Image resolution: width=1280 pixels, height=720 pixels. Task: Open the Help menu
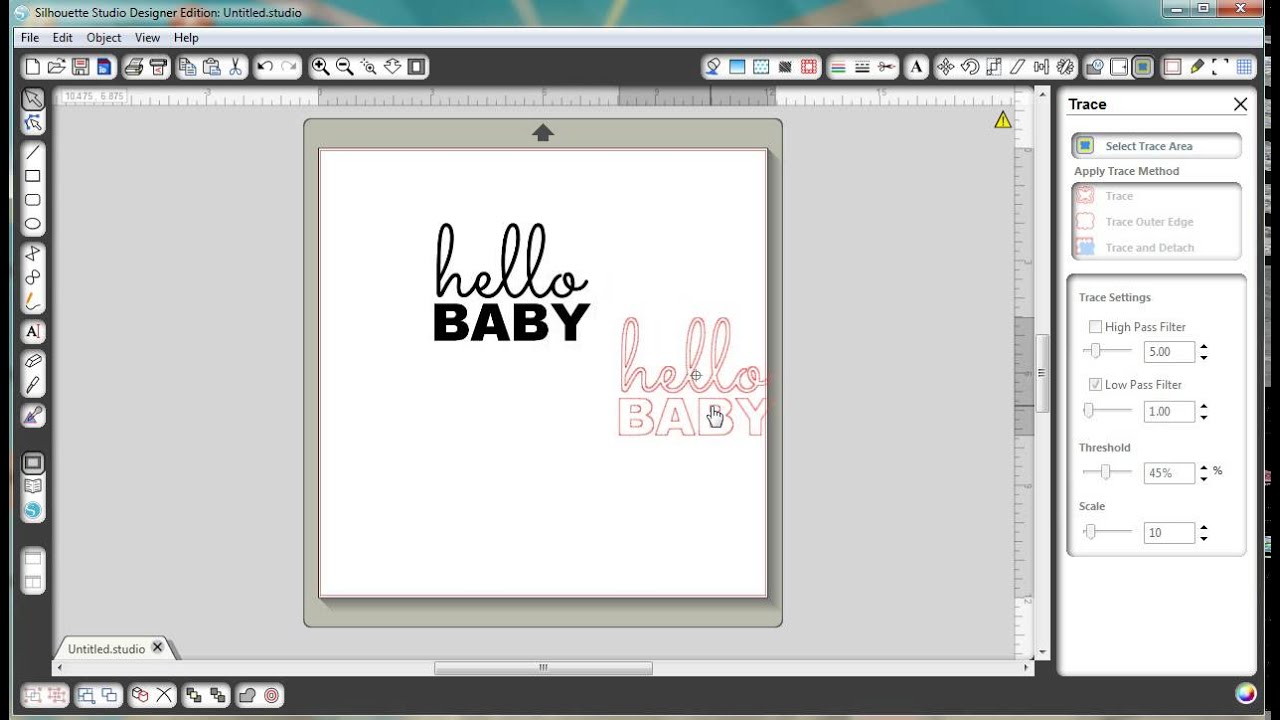[x=186, y=38]
